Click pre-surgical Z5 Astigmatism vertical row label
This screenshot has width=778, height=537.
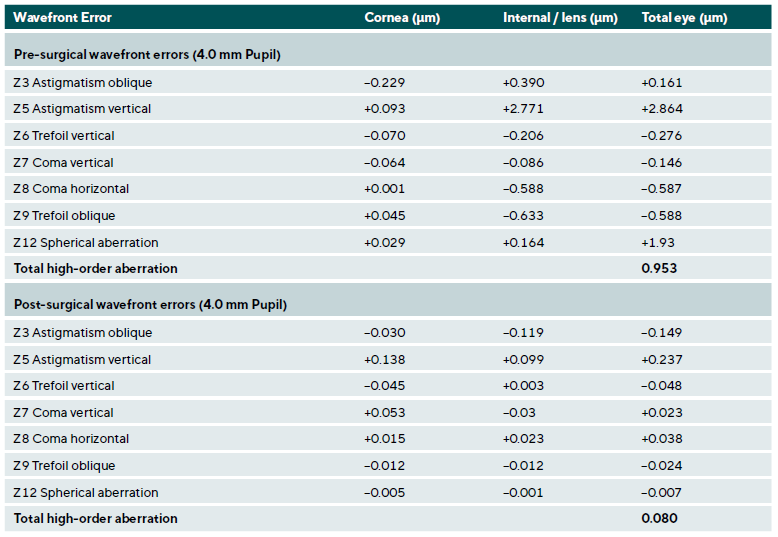click(x=82, y=109)
